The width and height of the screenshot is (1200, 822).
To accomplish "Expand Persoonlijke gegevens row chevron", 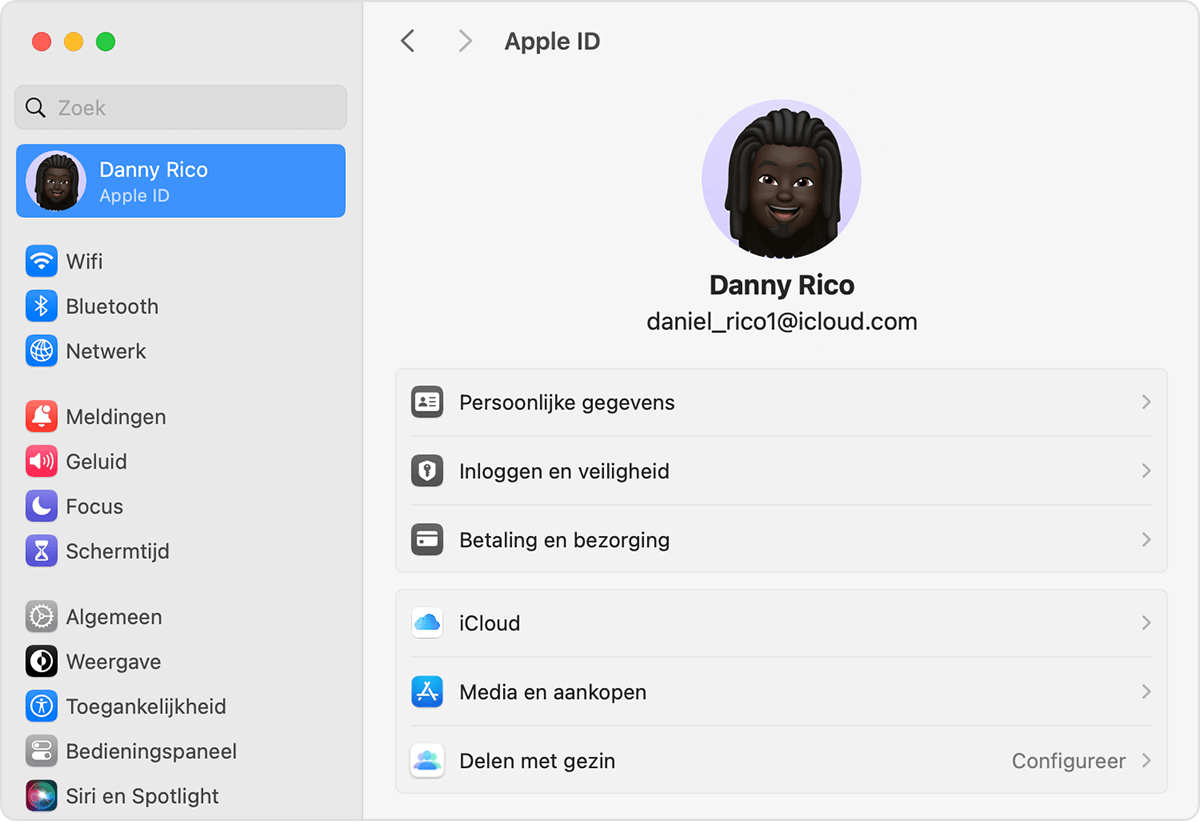I will (1146, 402).
